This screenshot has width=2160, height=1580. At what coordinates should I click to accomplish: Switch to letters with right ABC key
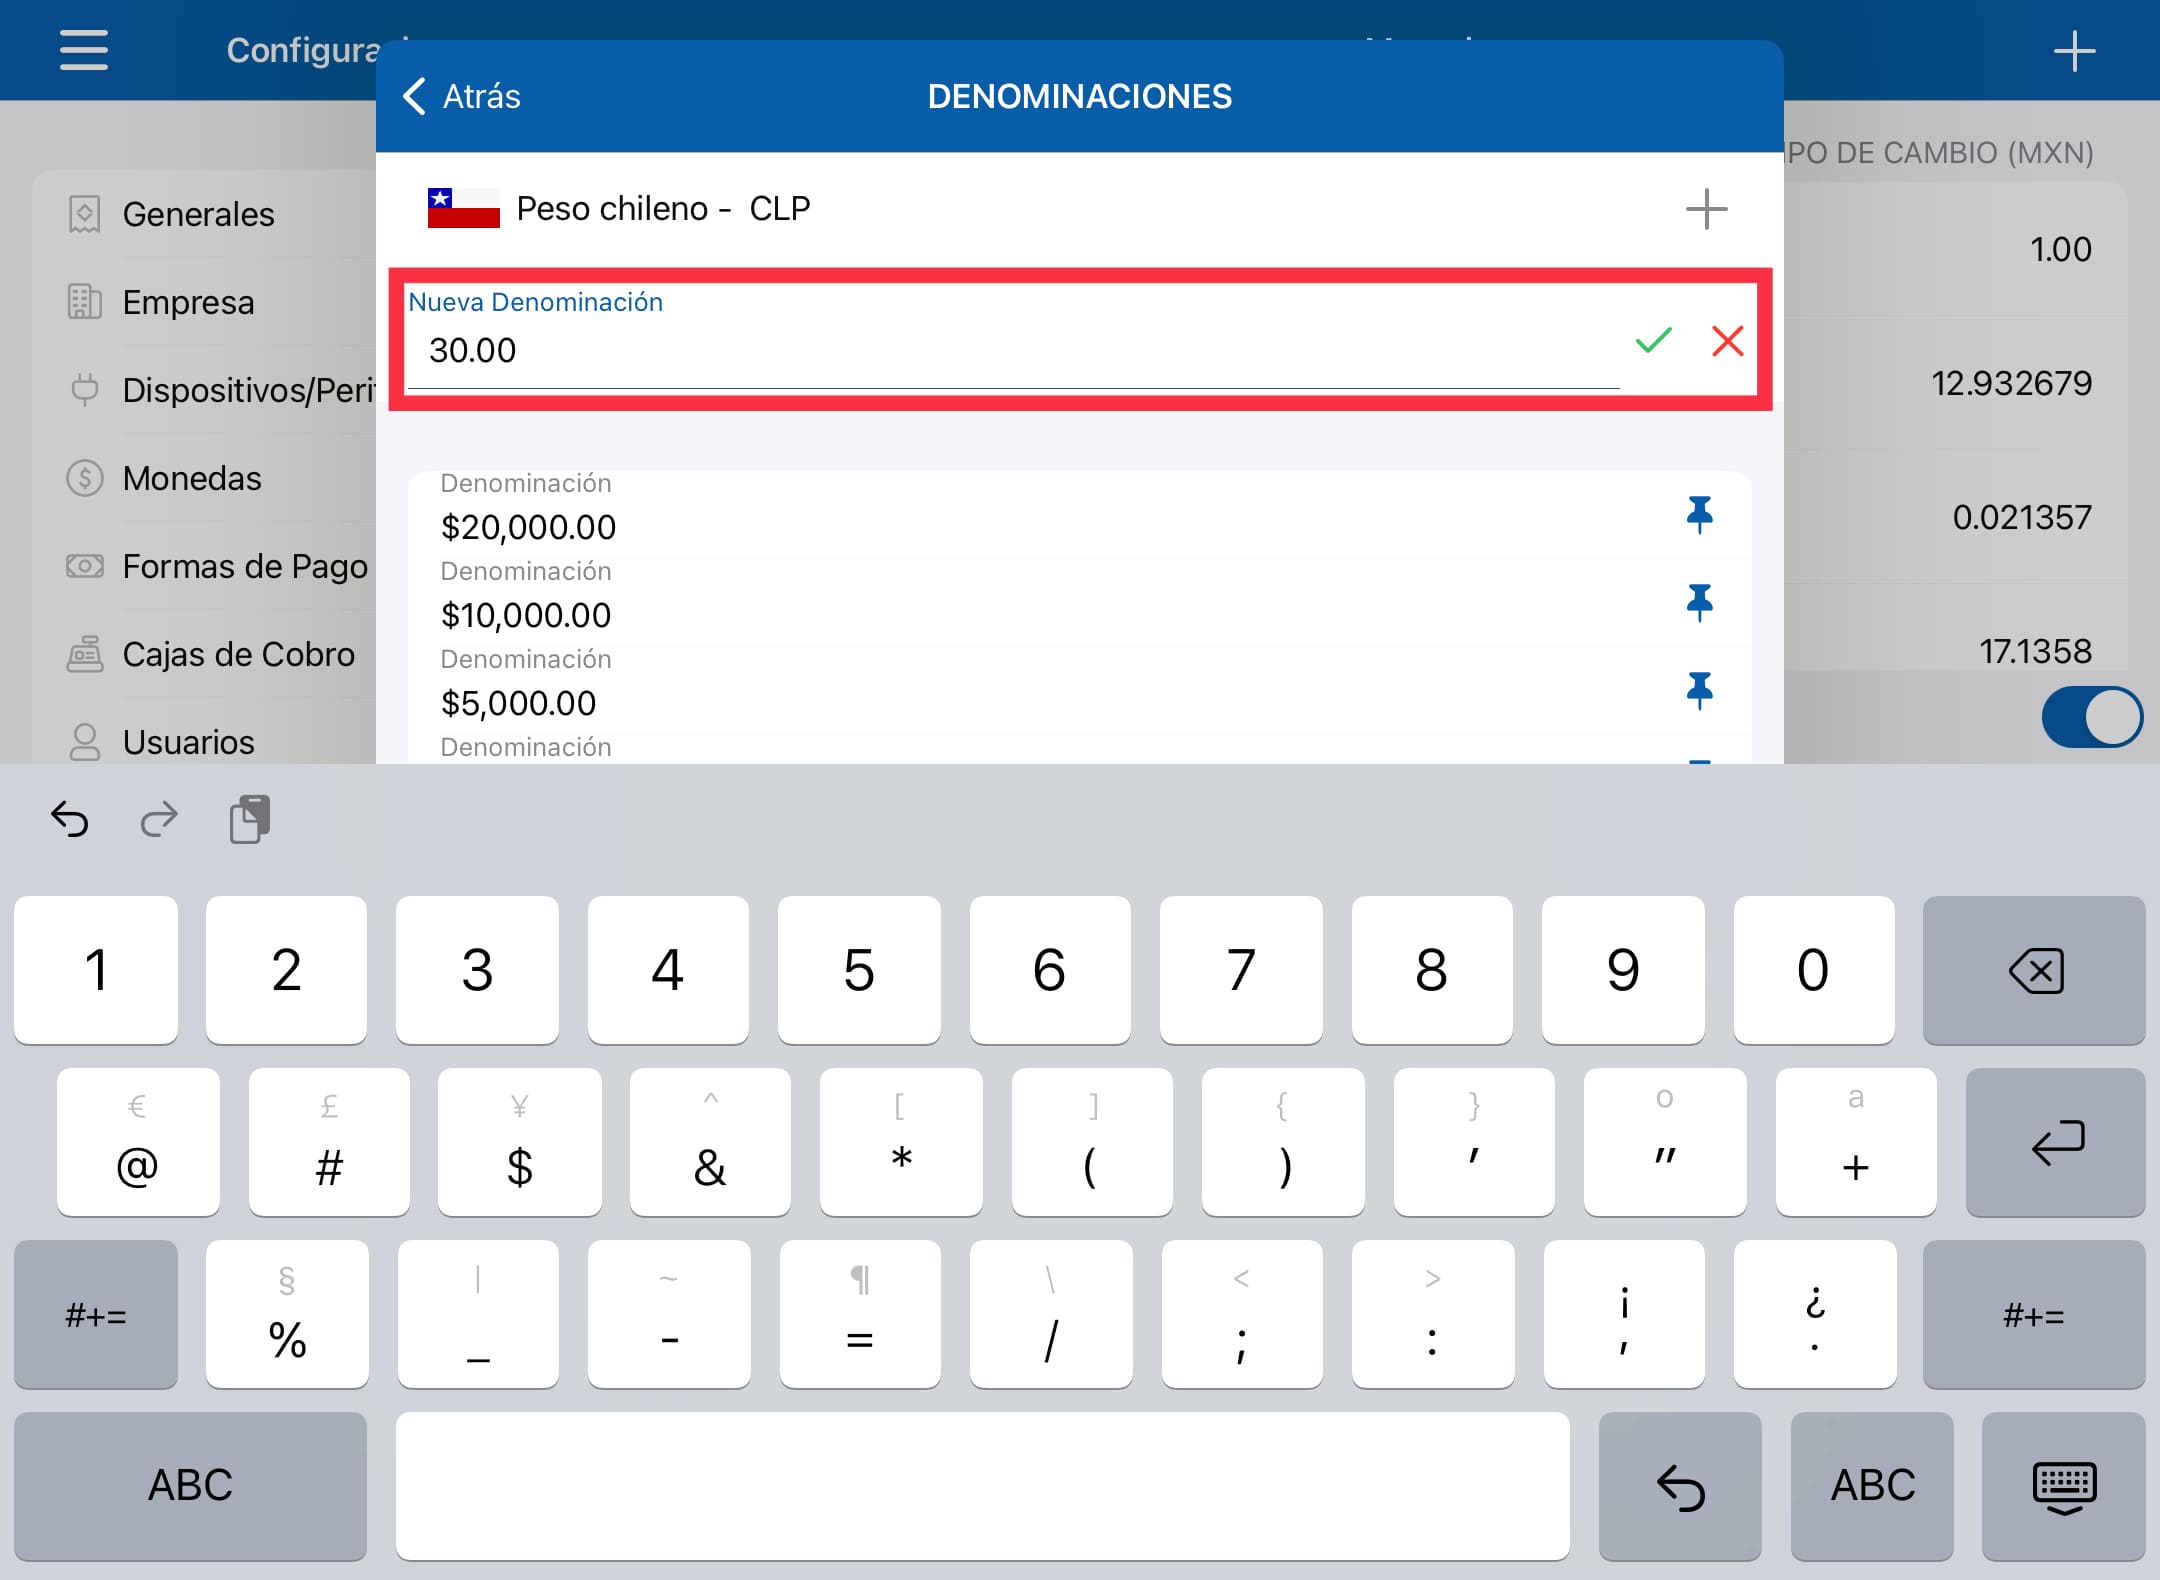[x=1872, y=1486]
